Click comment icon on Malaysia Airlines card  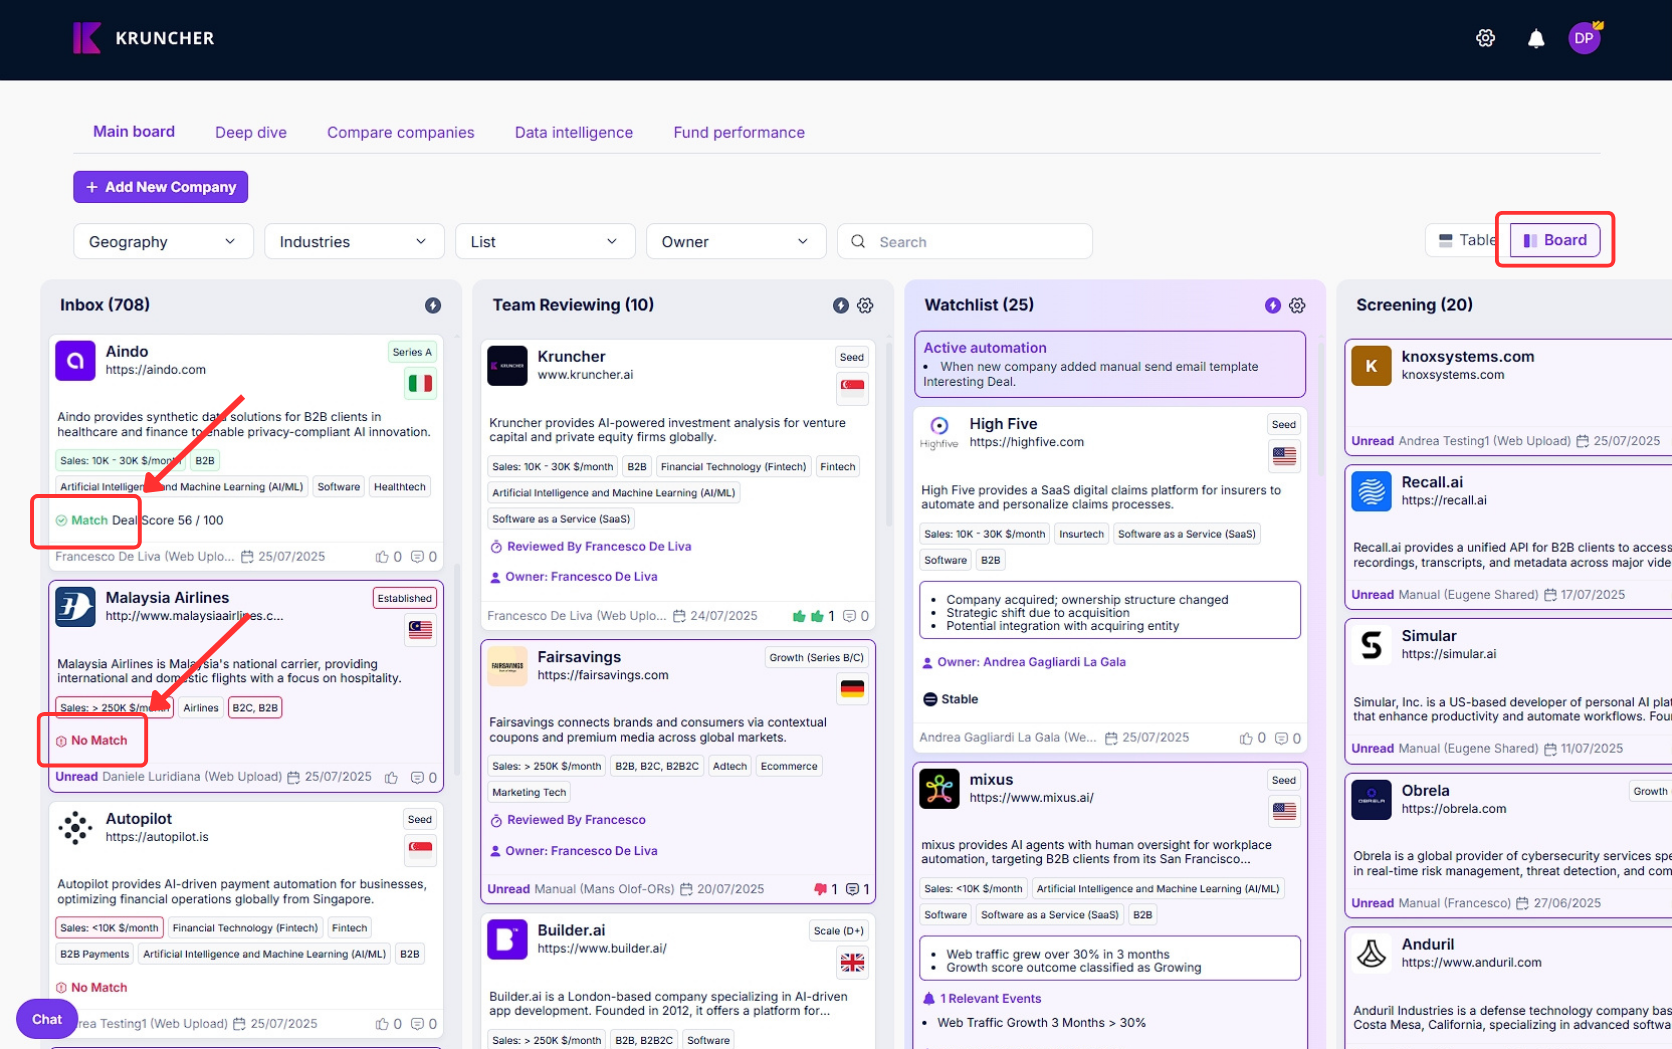point(418,777)
